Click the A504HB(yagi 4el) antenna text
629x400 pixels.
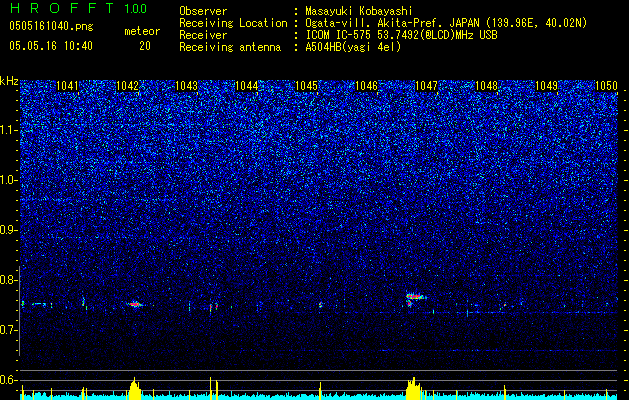(x=353, y=47)
